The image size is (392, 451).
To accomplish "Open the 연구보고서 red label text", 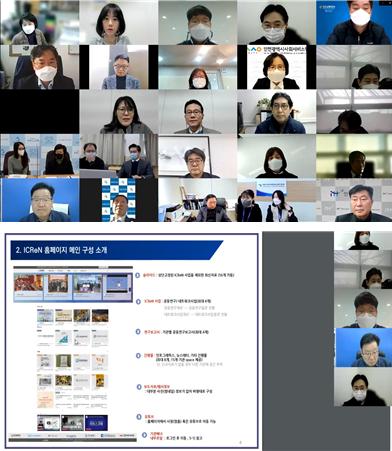I will point(153,332).
